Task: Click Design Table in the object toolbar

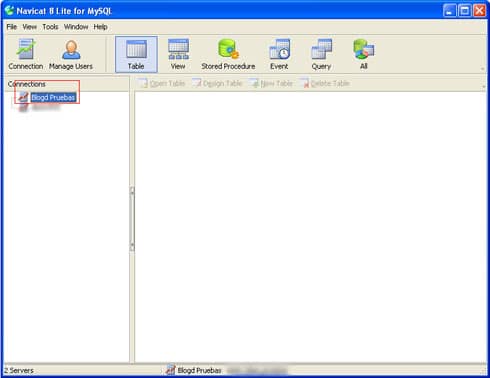Action: tap(217, 83)
